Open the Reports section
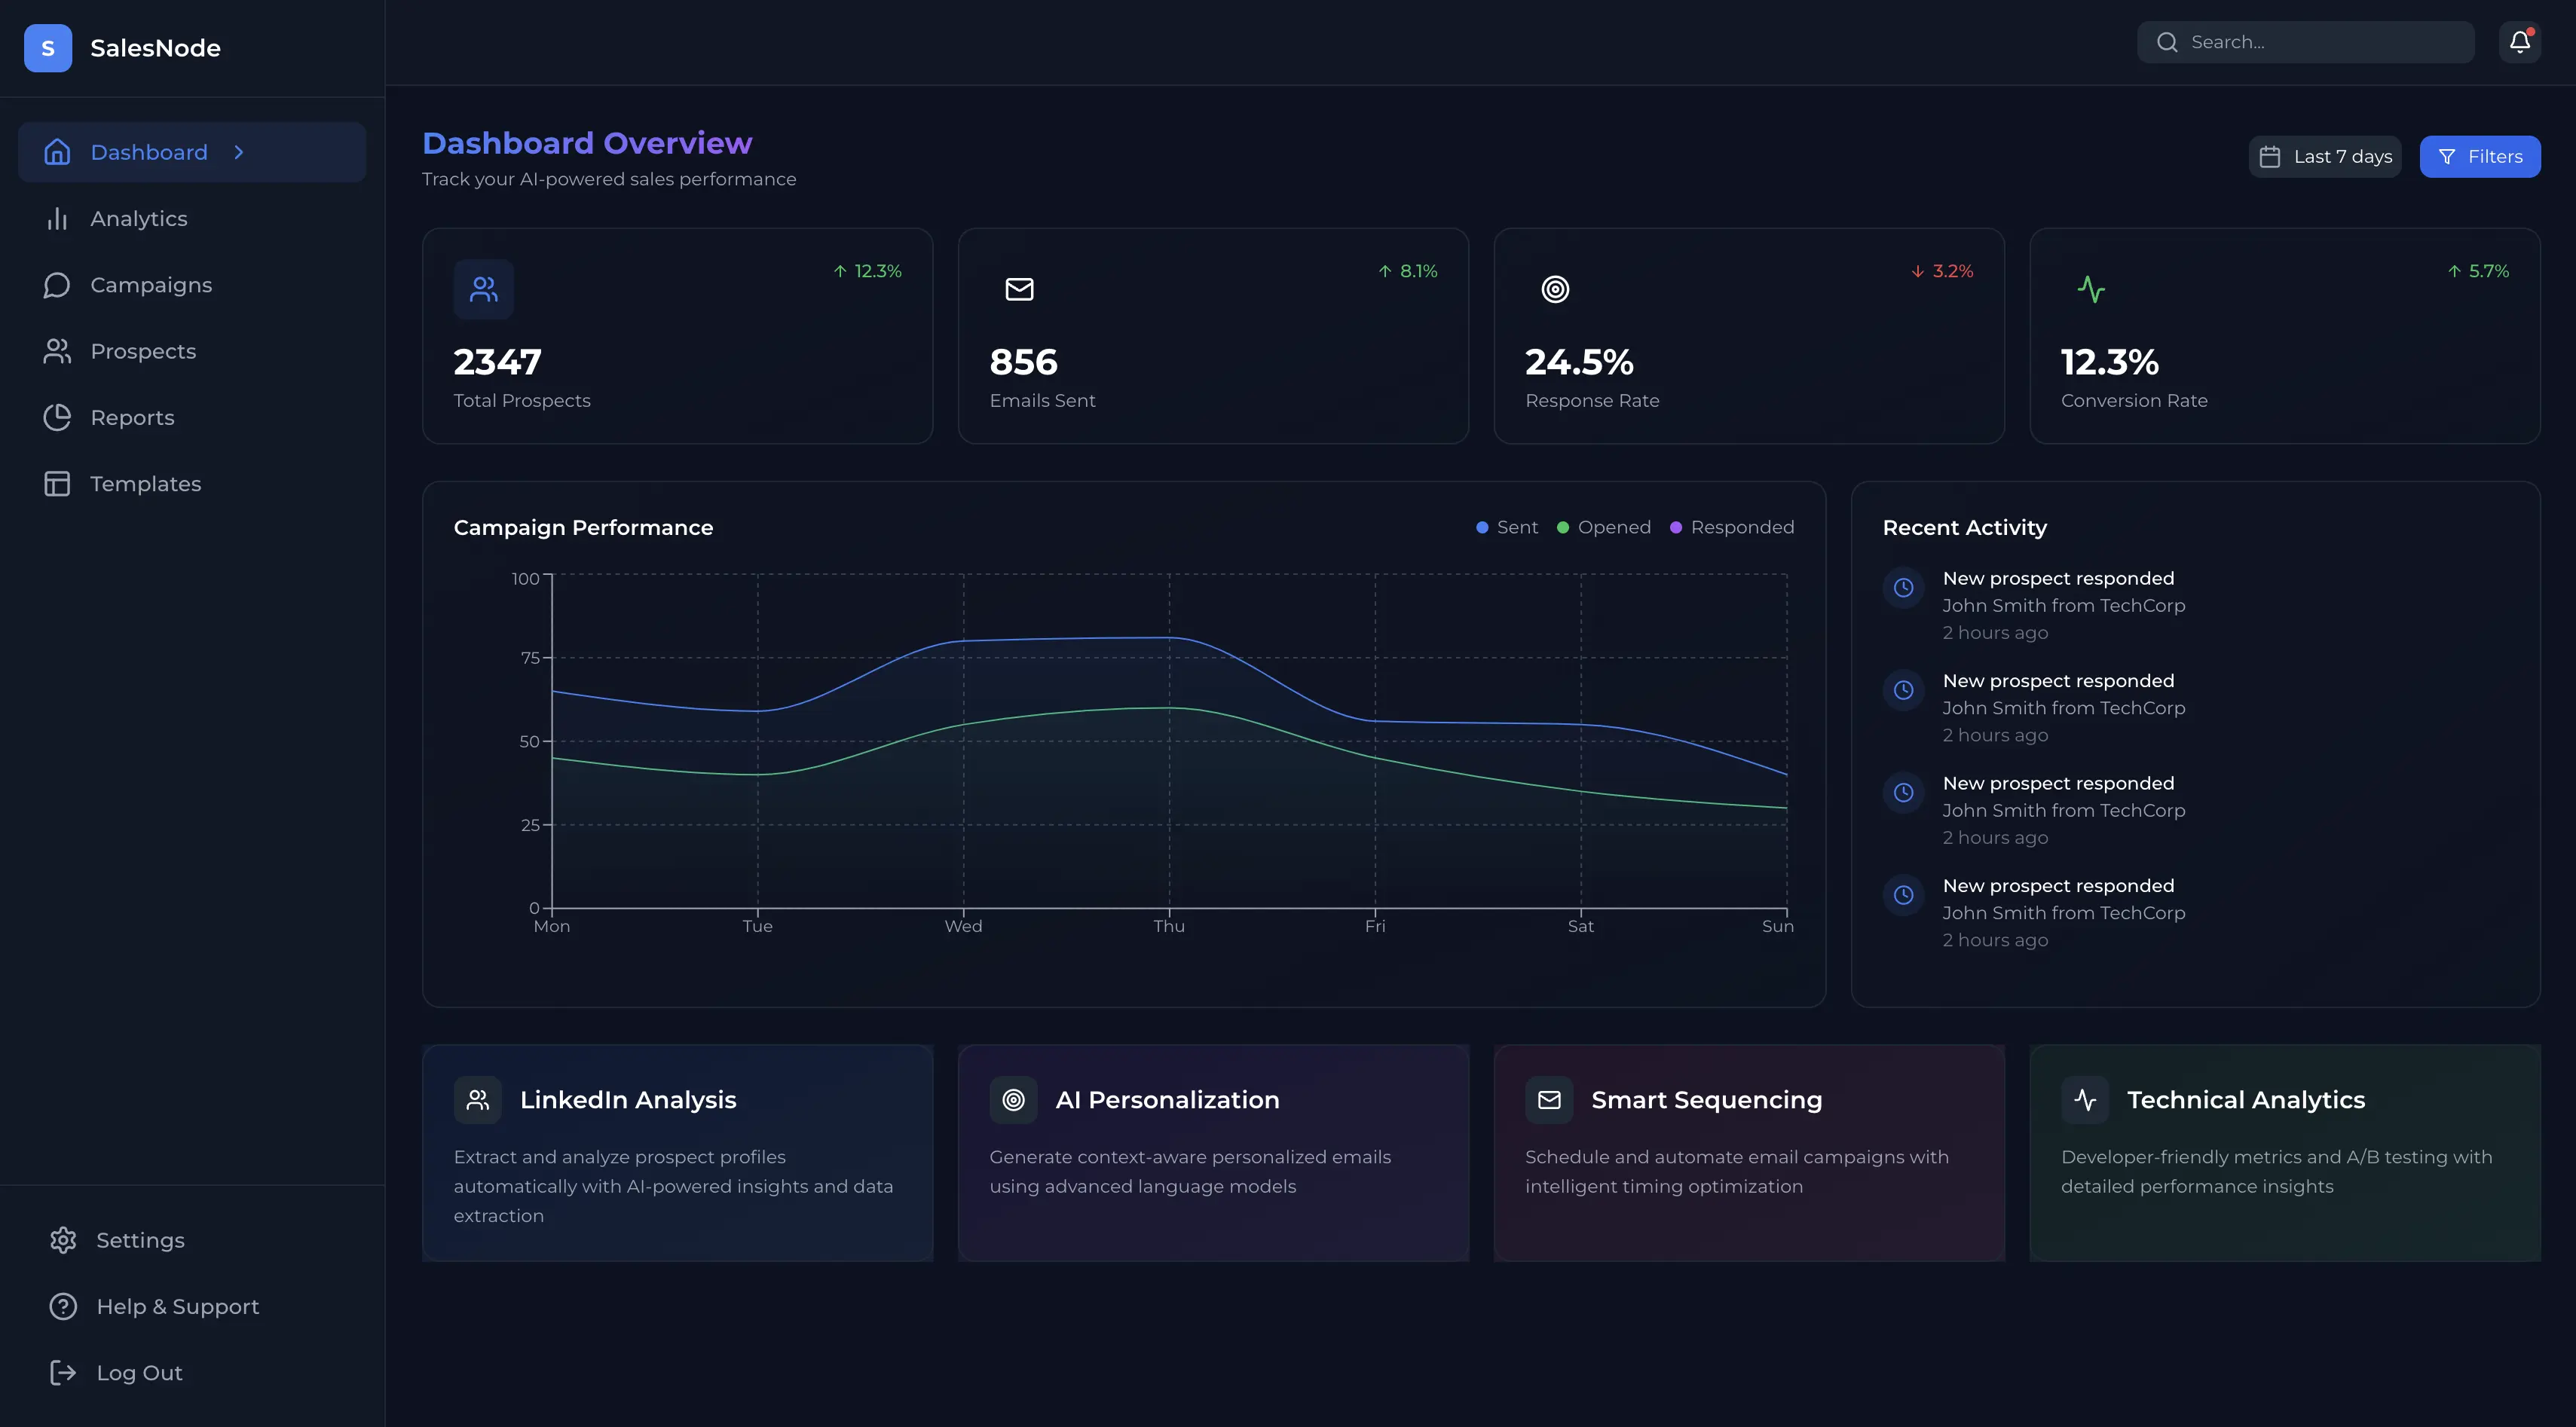 (x=192, y=417)
